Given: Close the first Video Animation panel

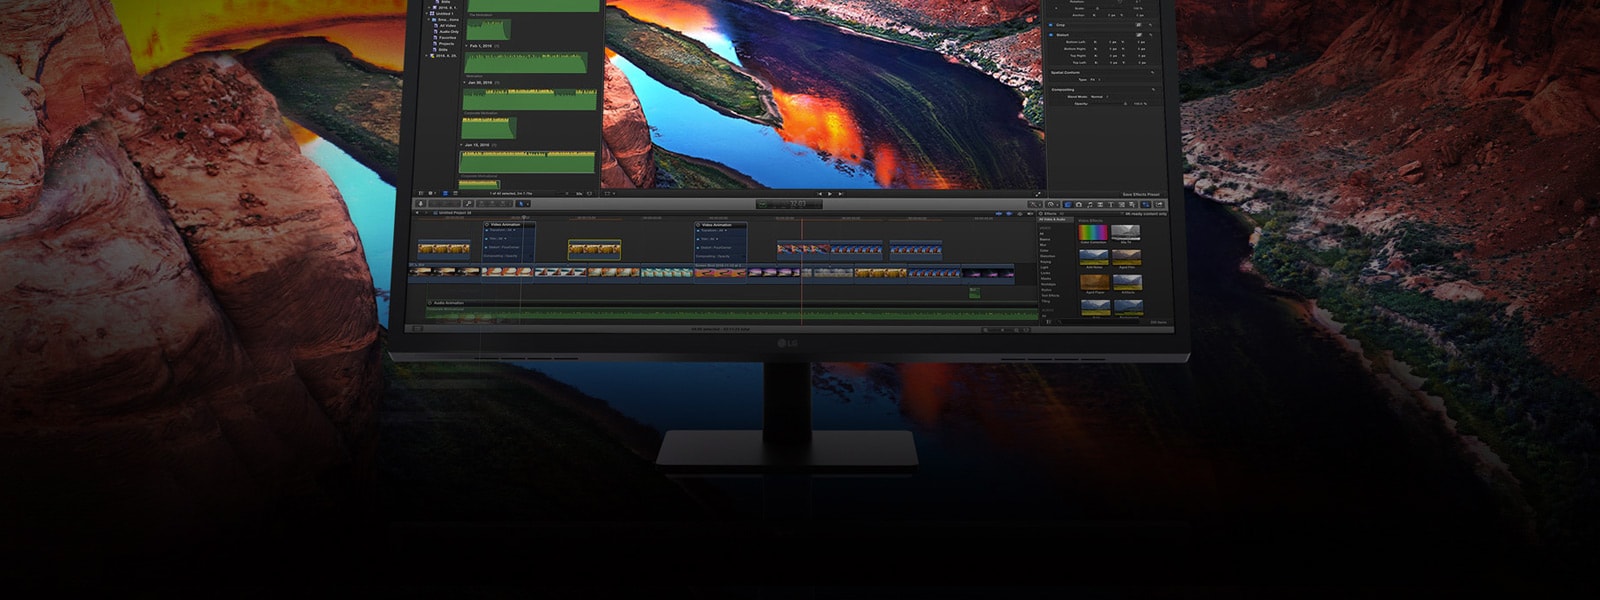Looking at the screenshot, I should (x=487, y=224).
